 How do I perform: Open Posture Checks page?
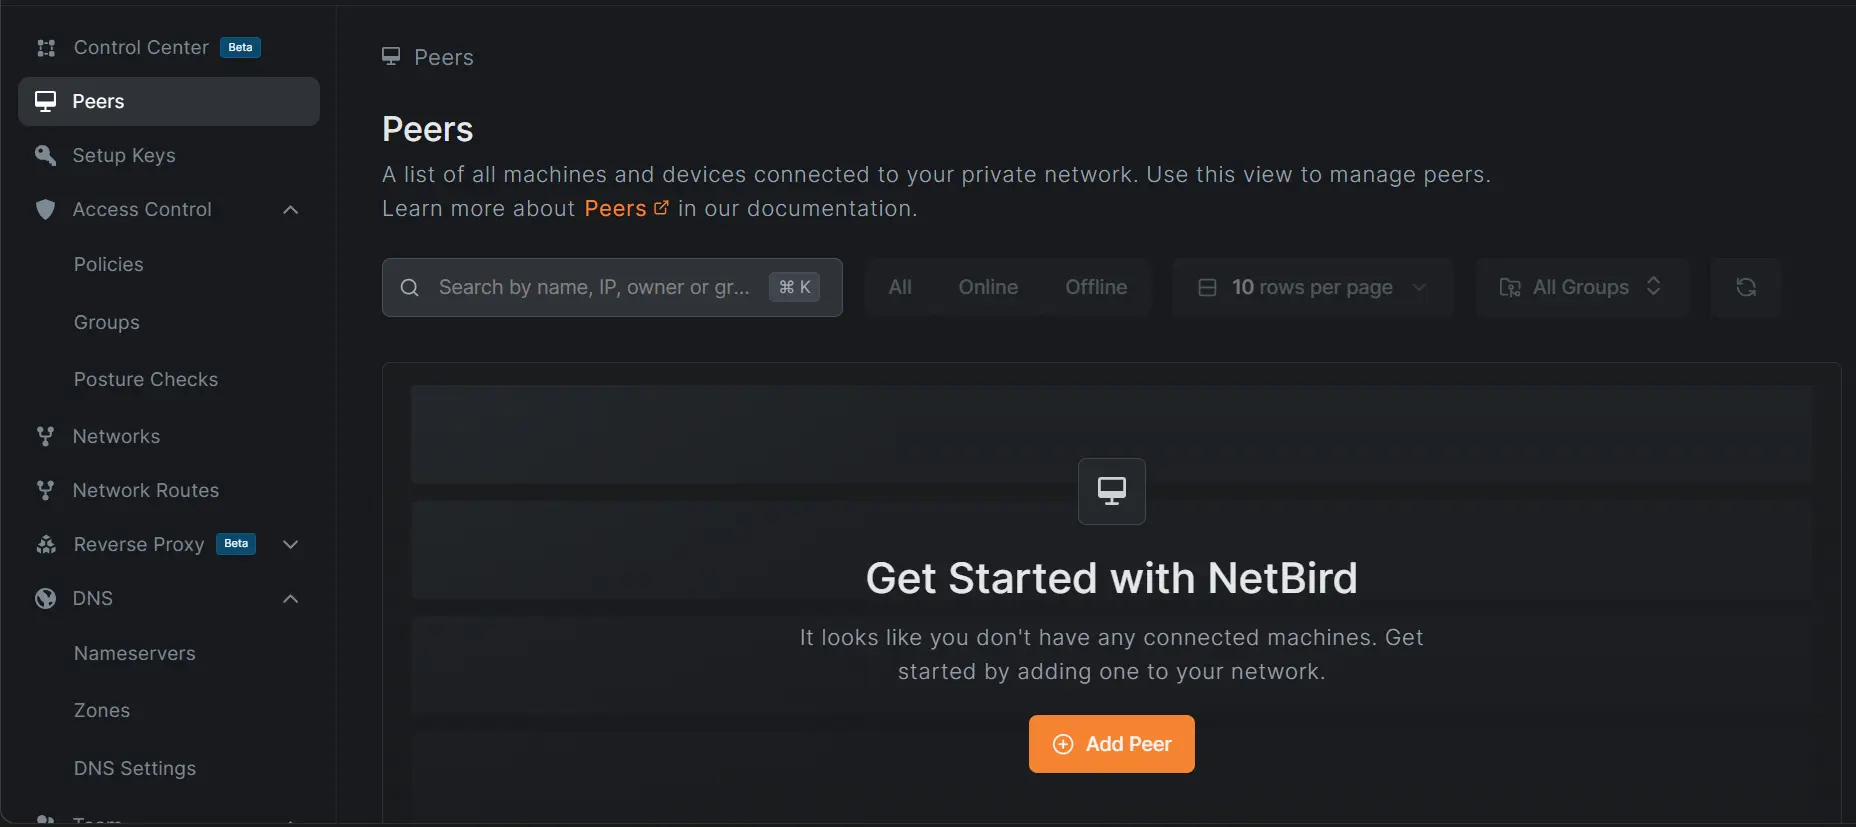pos(146,379)
